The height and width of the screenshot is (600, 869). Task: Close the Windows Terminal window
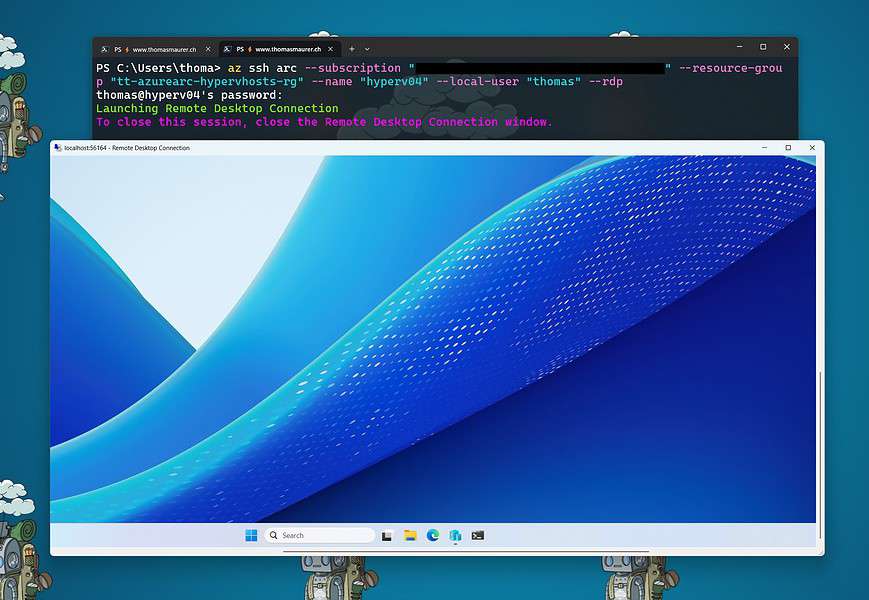click(x=786, y=47)
